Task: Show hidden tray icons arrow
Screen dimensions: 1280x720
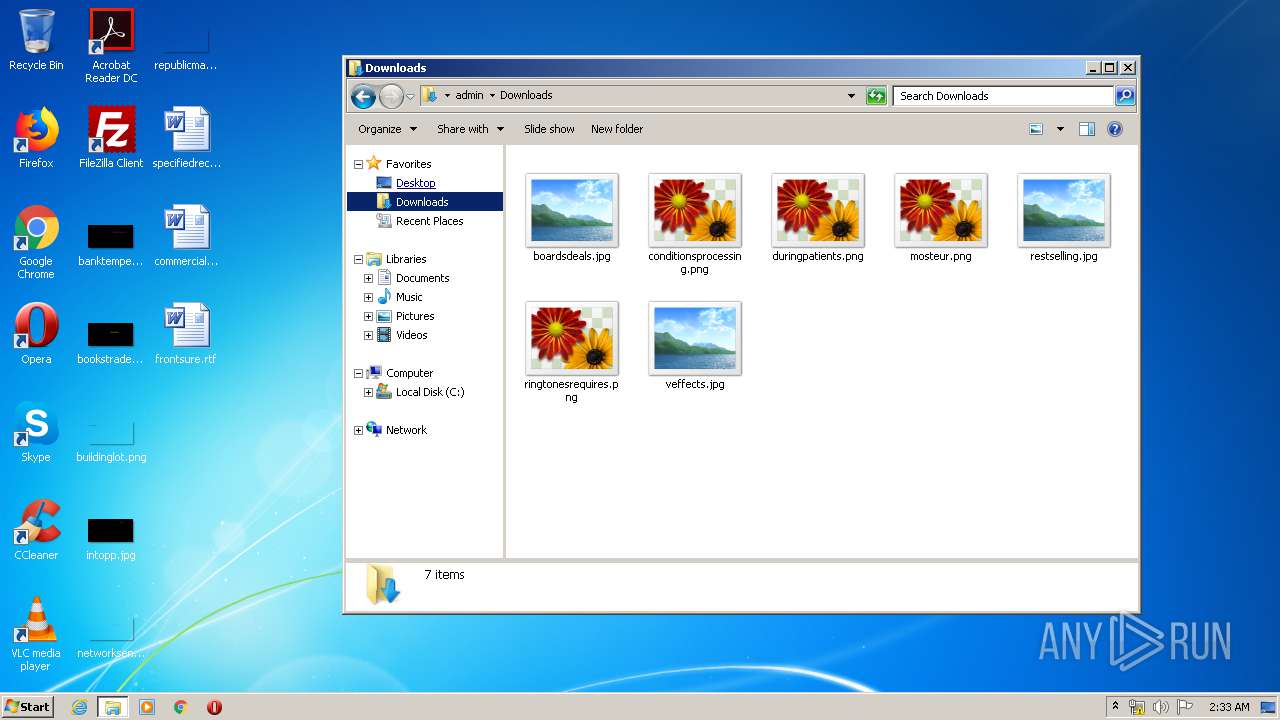Action: click(x=1115, y=706)
